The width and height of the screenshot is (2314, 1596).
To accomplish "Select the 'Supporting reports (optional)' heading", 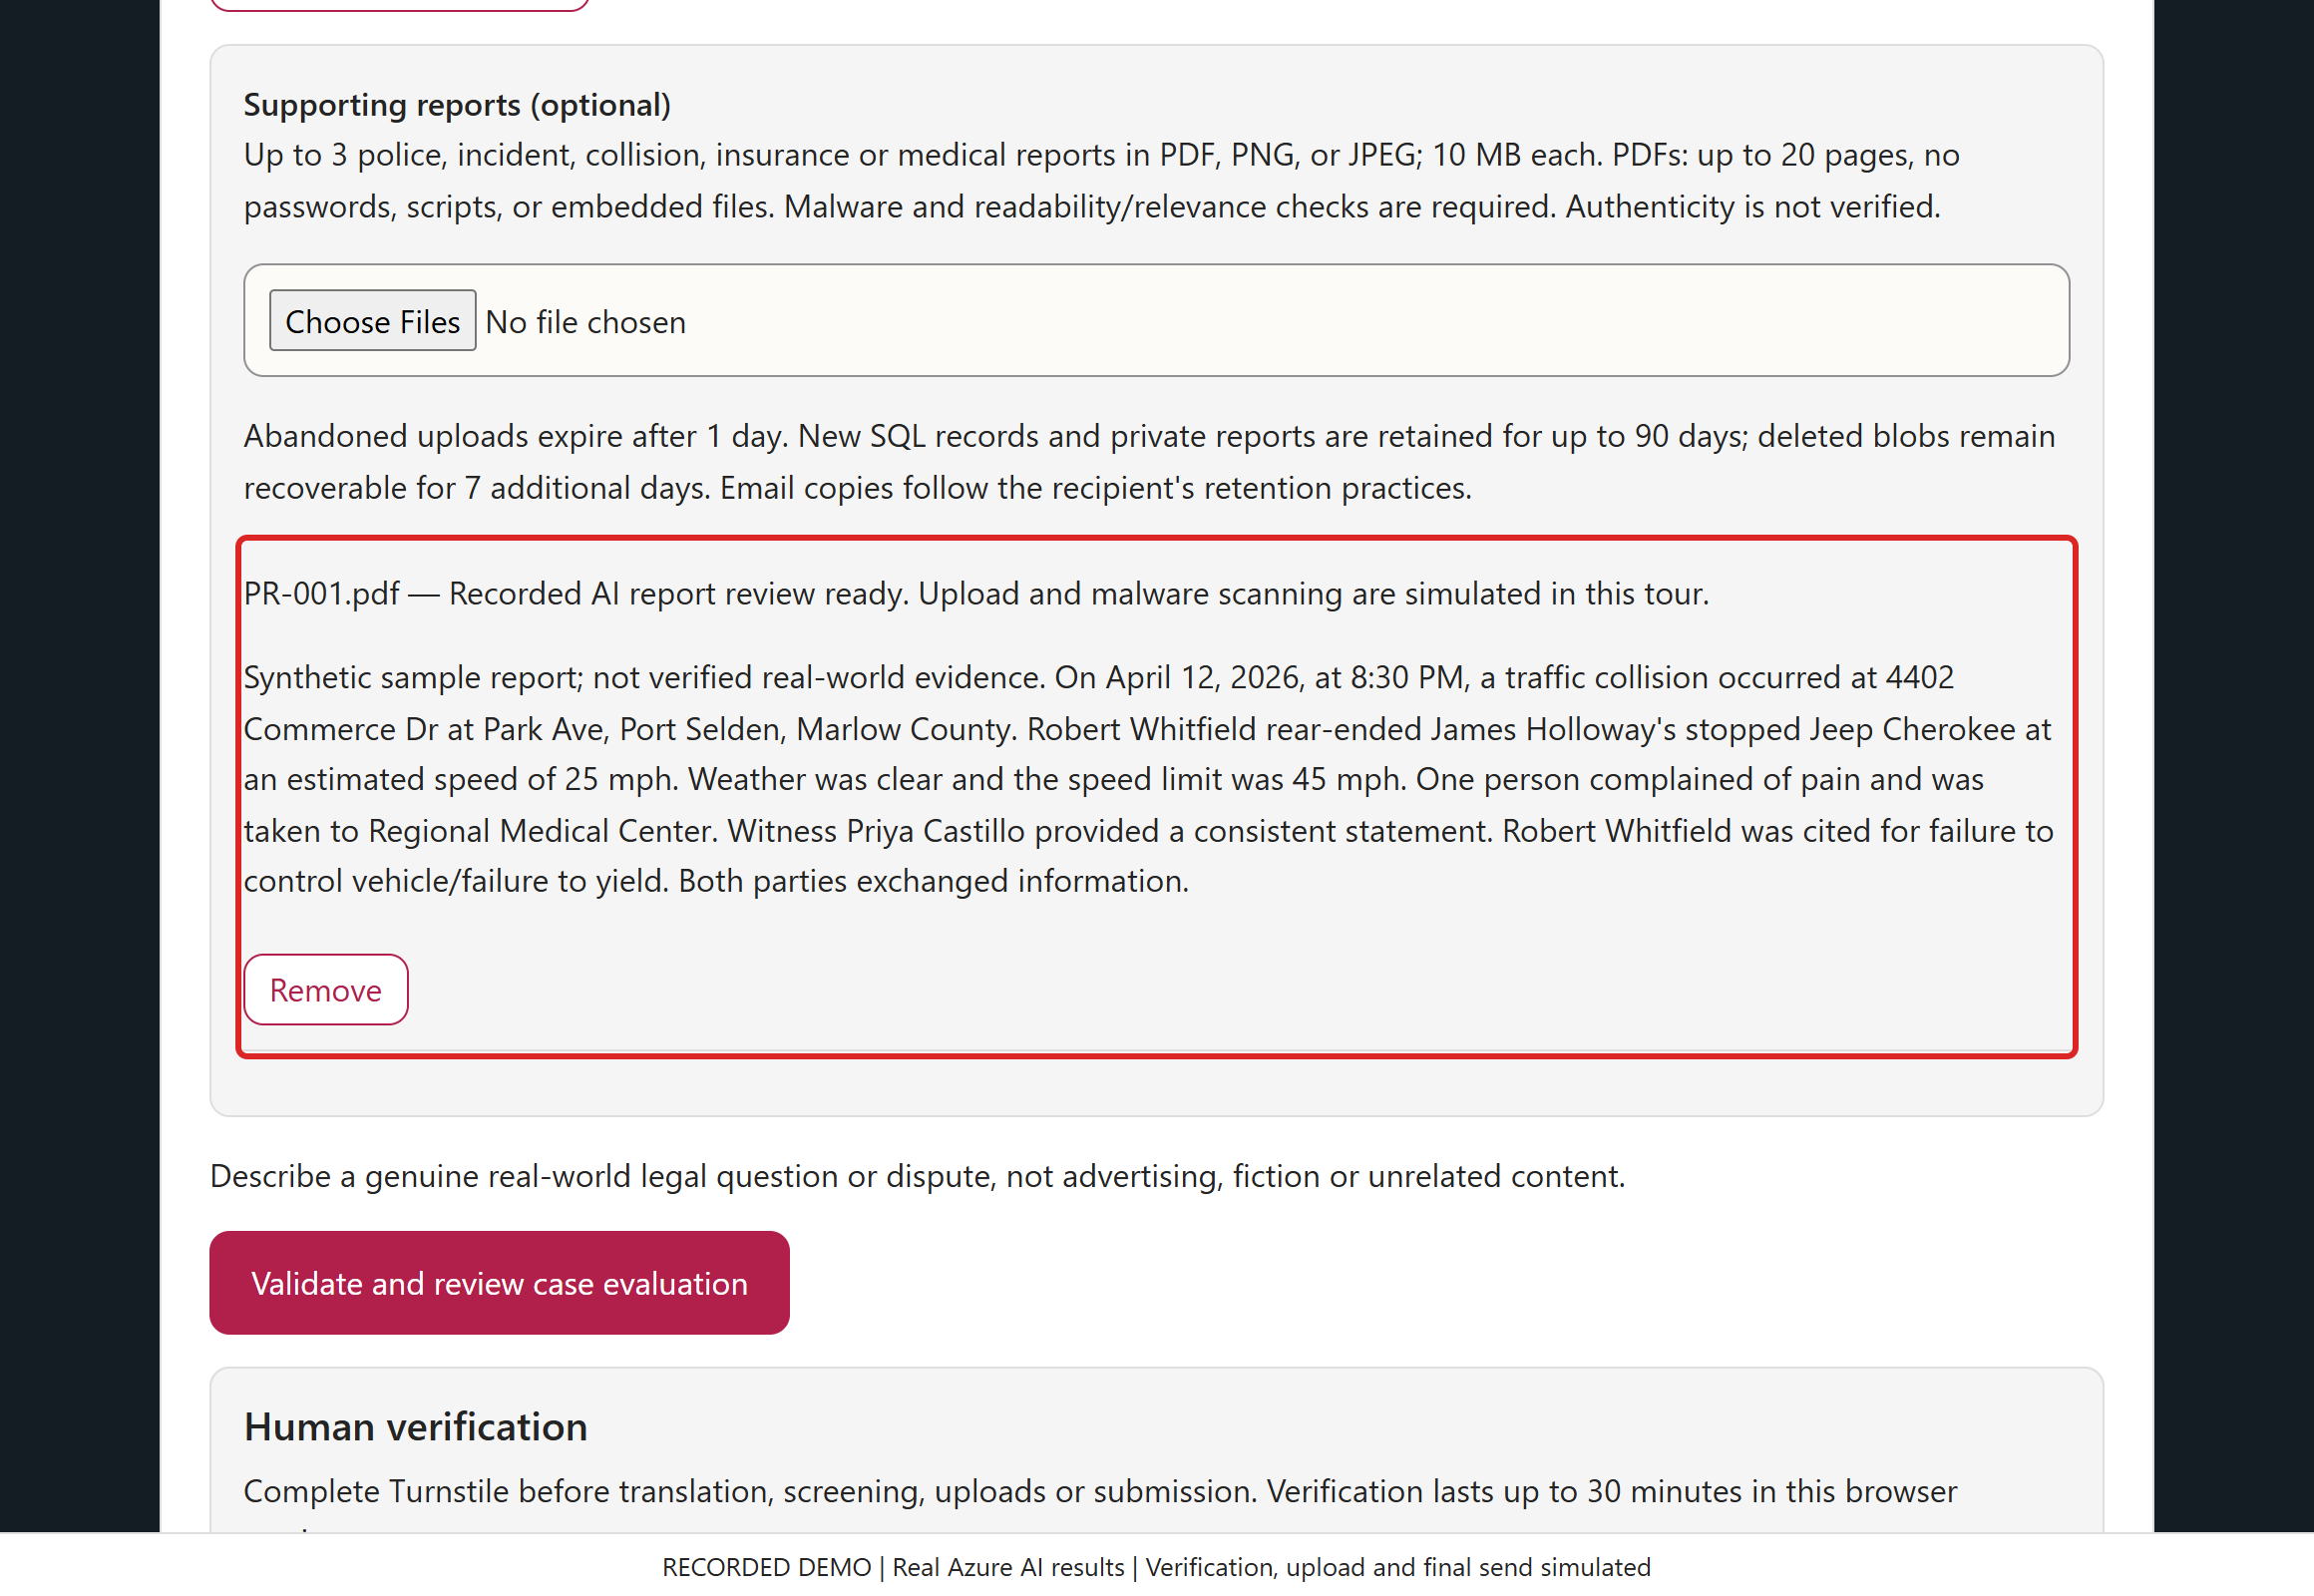I will pyautogui.click(x=457, y=105).
